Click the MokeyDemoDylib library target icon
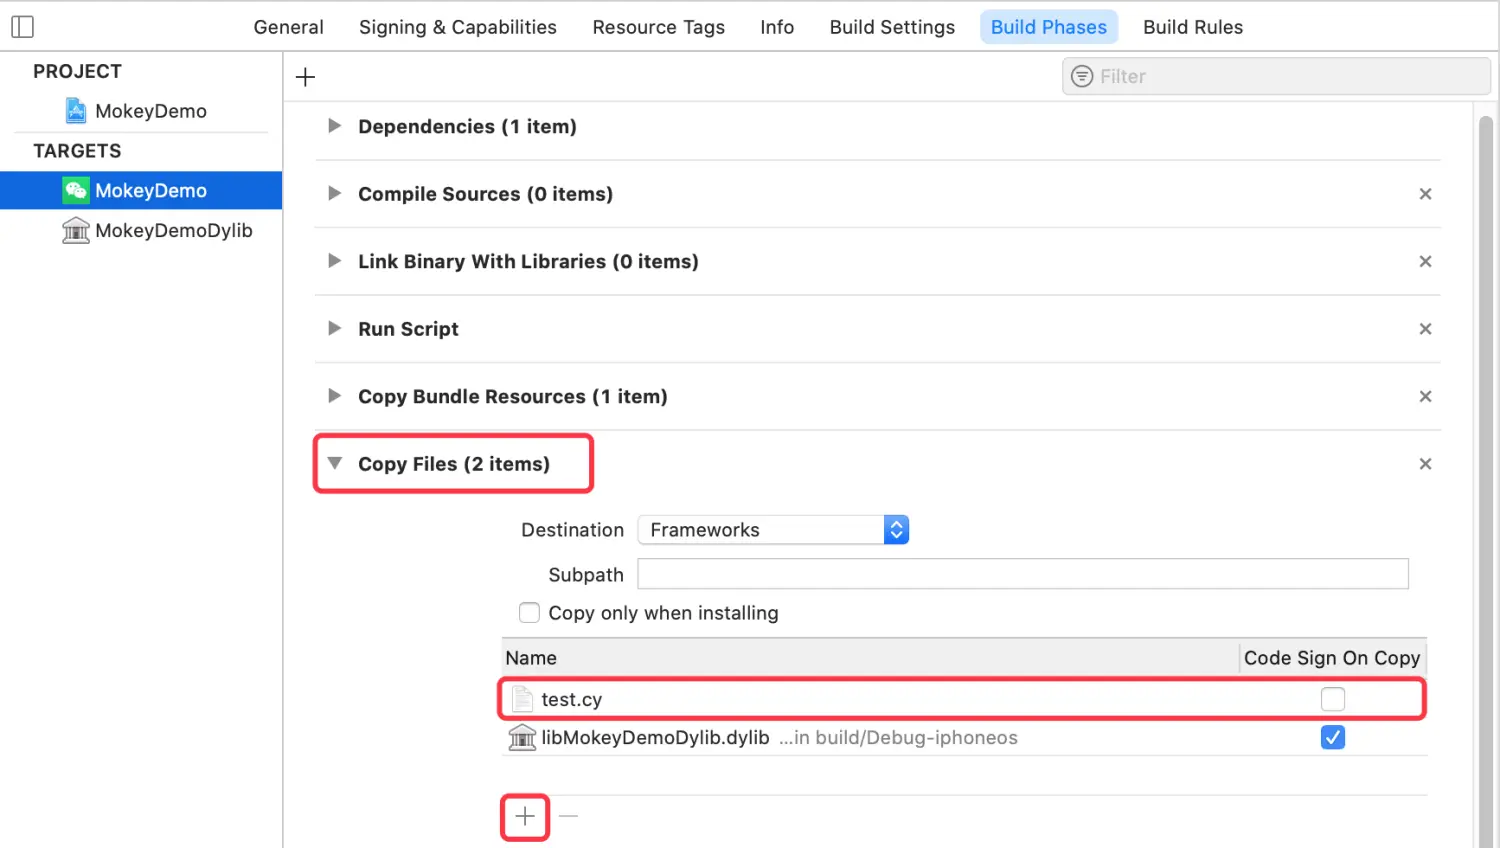 click(x=76, y=231)
